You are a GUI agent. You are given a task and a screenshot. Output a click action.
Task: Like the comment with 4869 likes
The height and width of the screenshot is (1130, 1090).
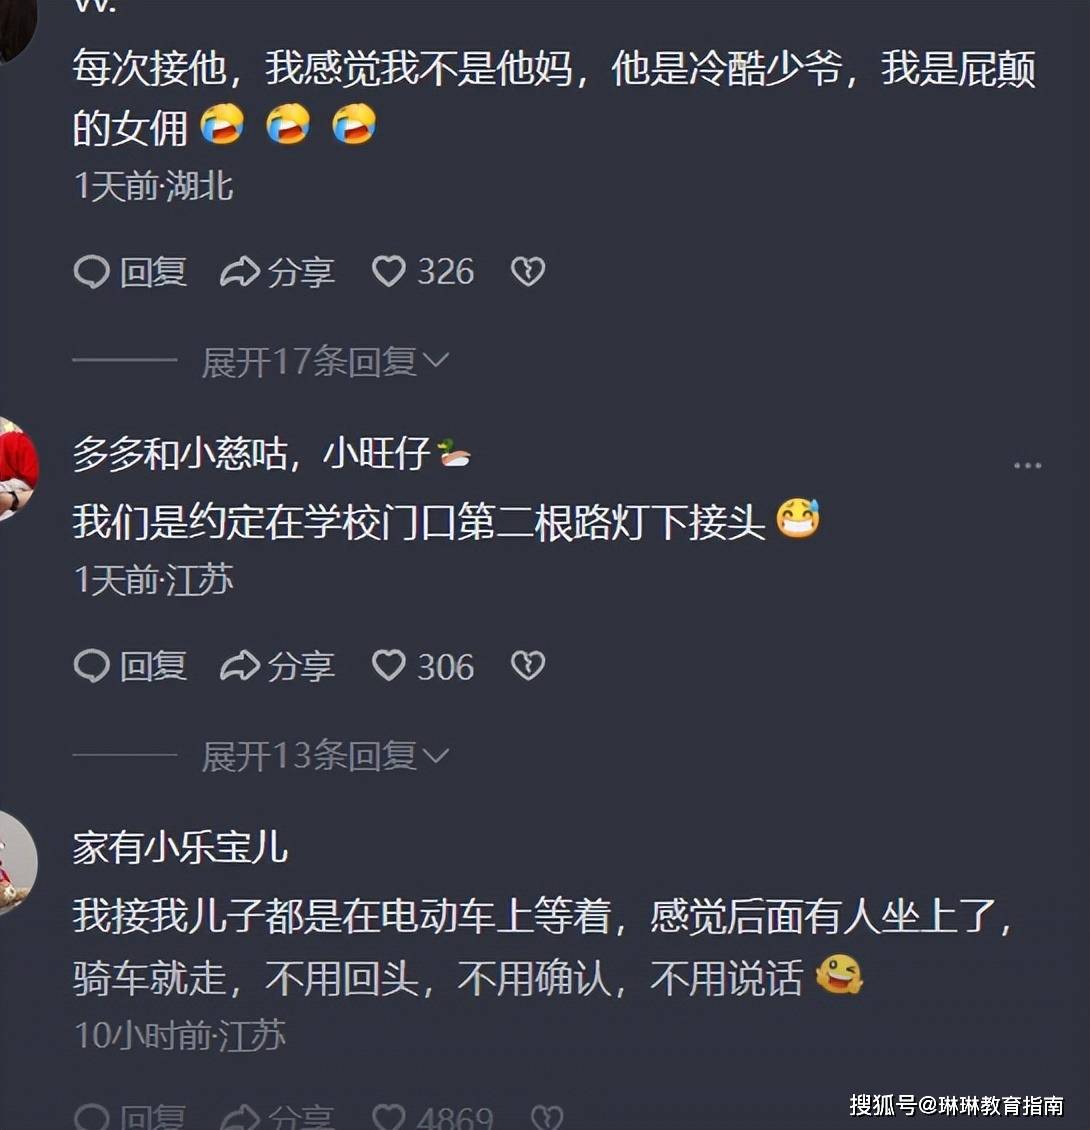tap(433, 1117)
